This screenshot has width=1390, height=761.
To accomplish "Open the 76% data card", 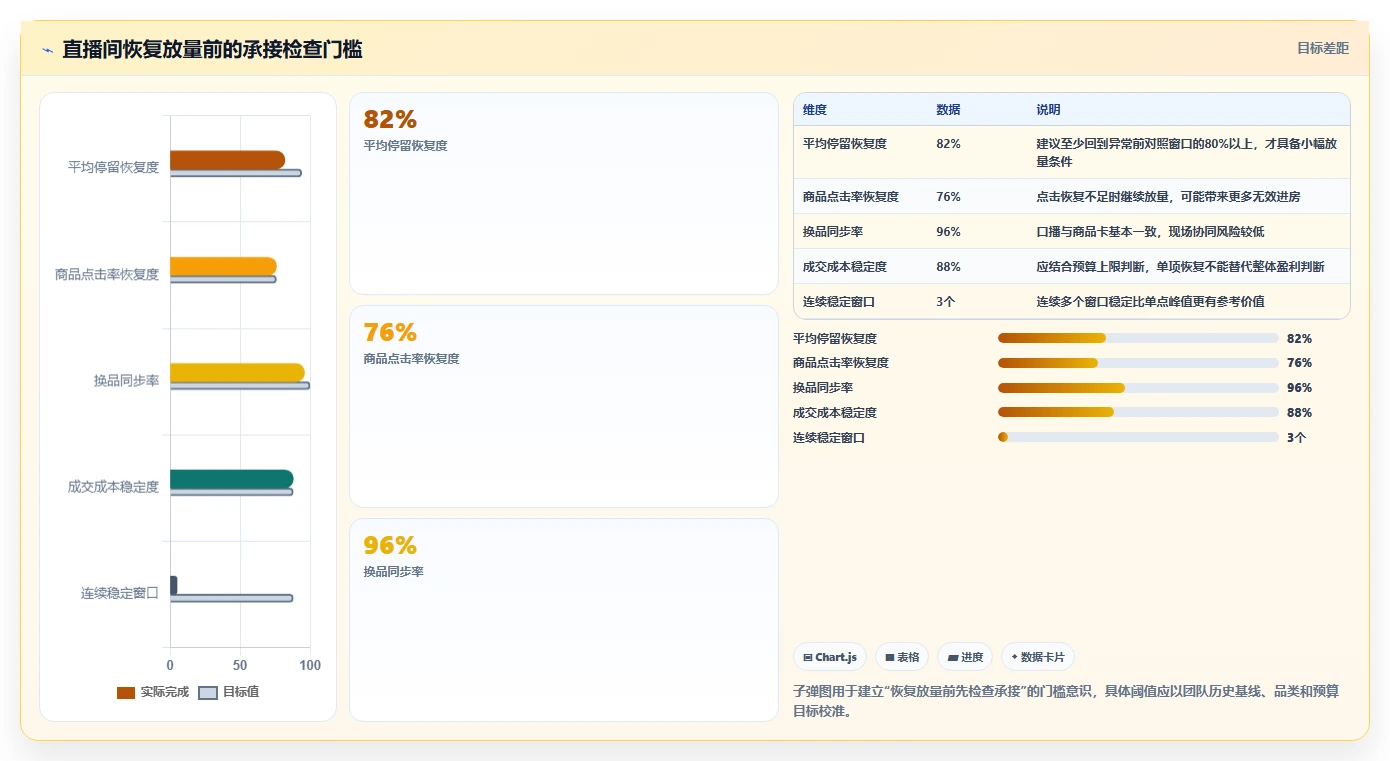I will point(564,406).
